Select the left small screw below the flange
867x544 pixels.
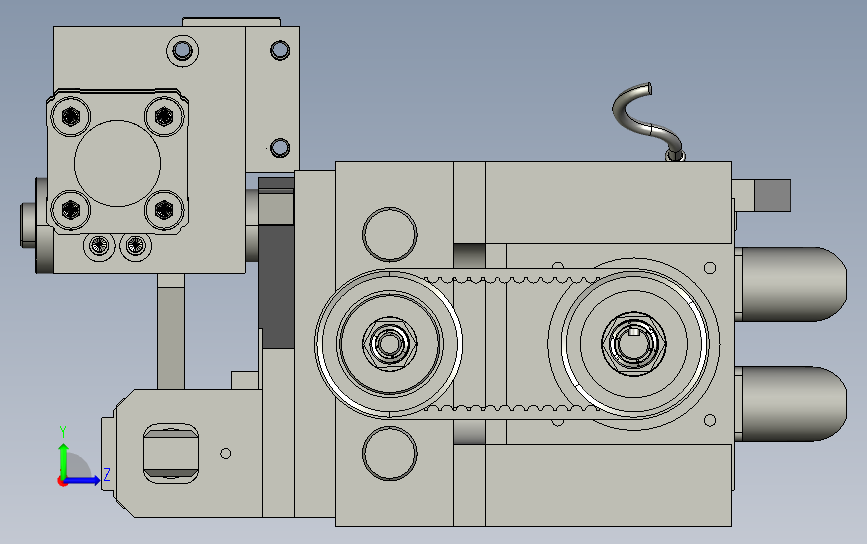pyautogui.click(x=99, y=245)
